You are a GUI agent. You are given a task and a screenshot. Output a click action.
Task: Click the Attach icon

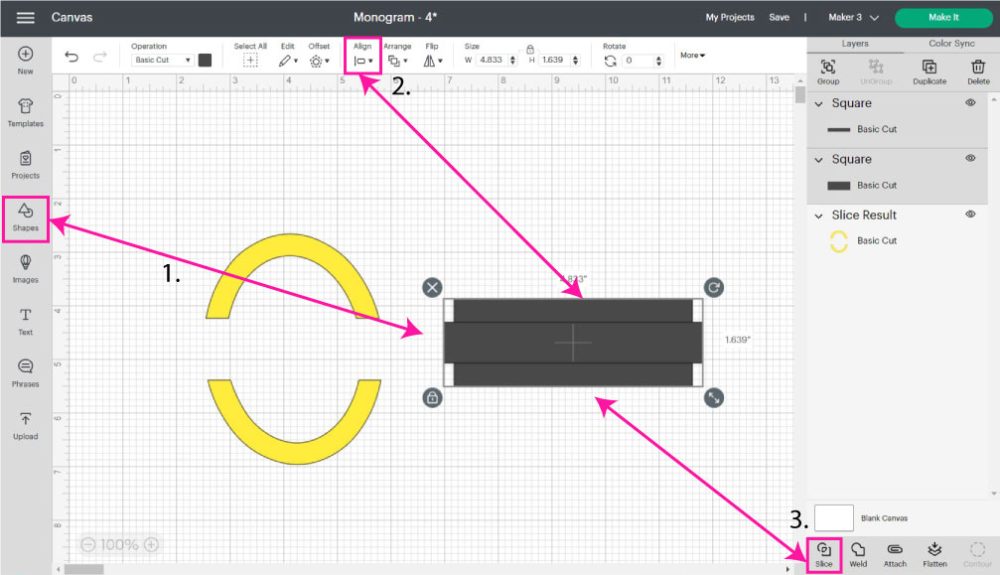(895, 552)
